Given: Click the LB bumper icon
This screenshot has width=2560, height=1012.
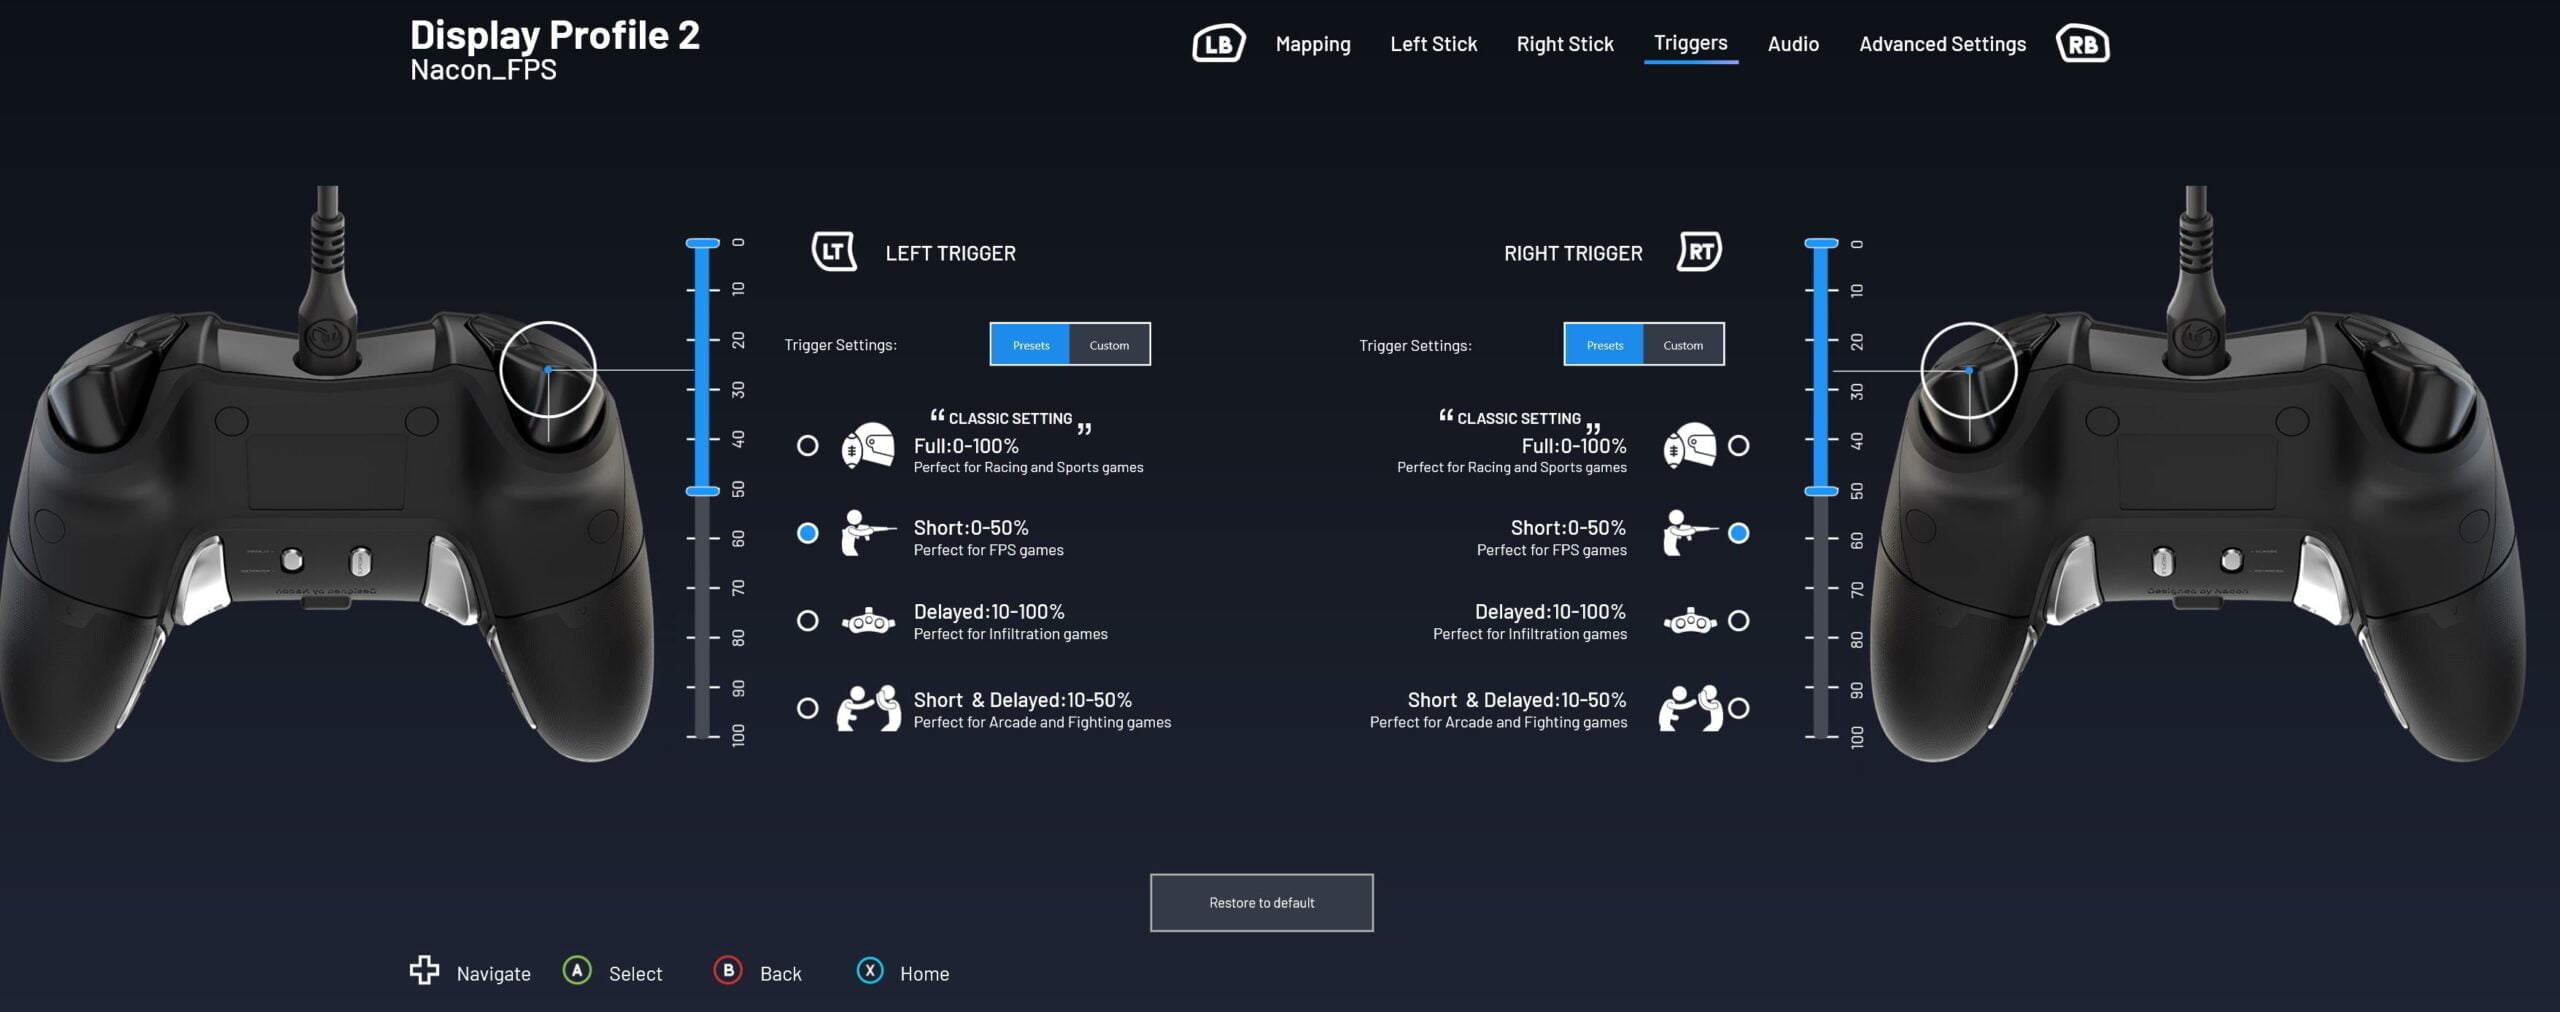Looking at the screenshot, I should tap(1218, 44).
